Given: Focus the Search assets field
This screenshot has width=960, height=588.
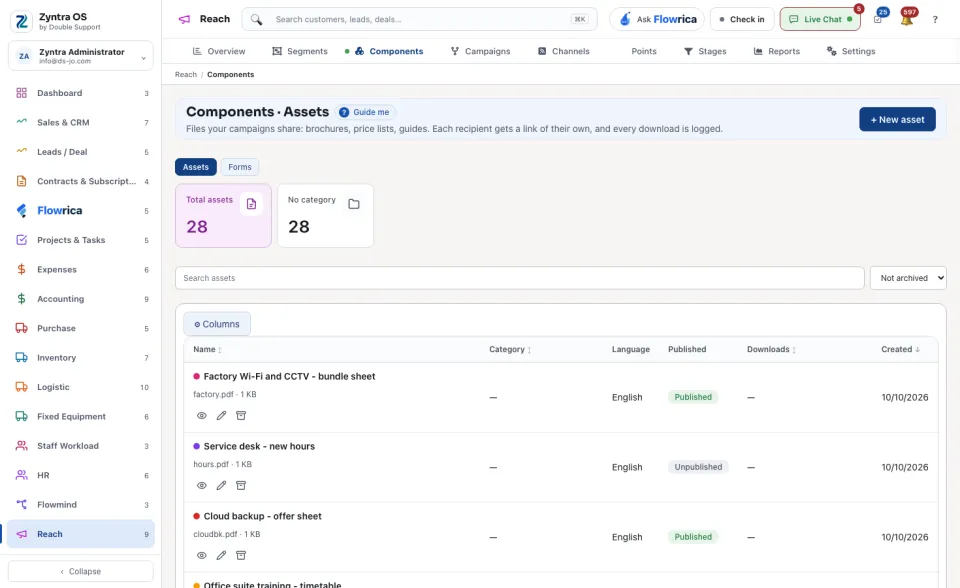Looking at the screenshot, I should coord(520,278).
